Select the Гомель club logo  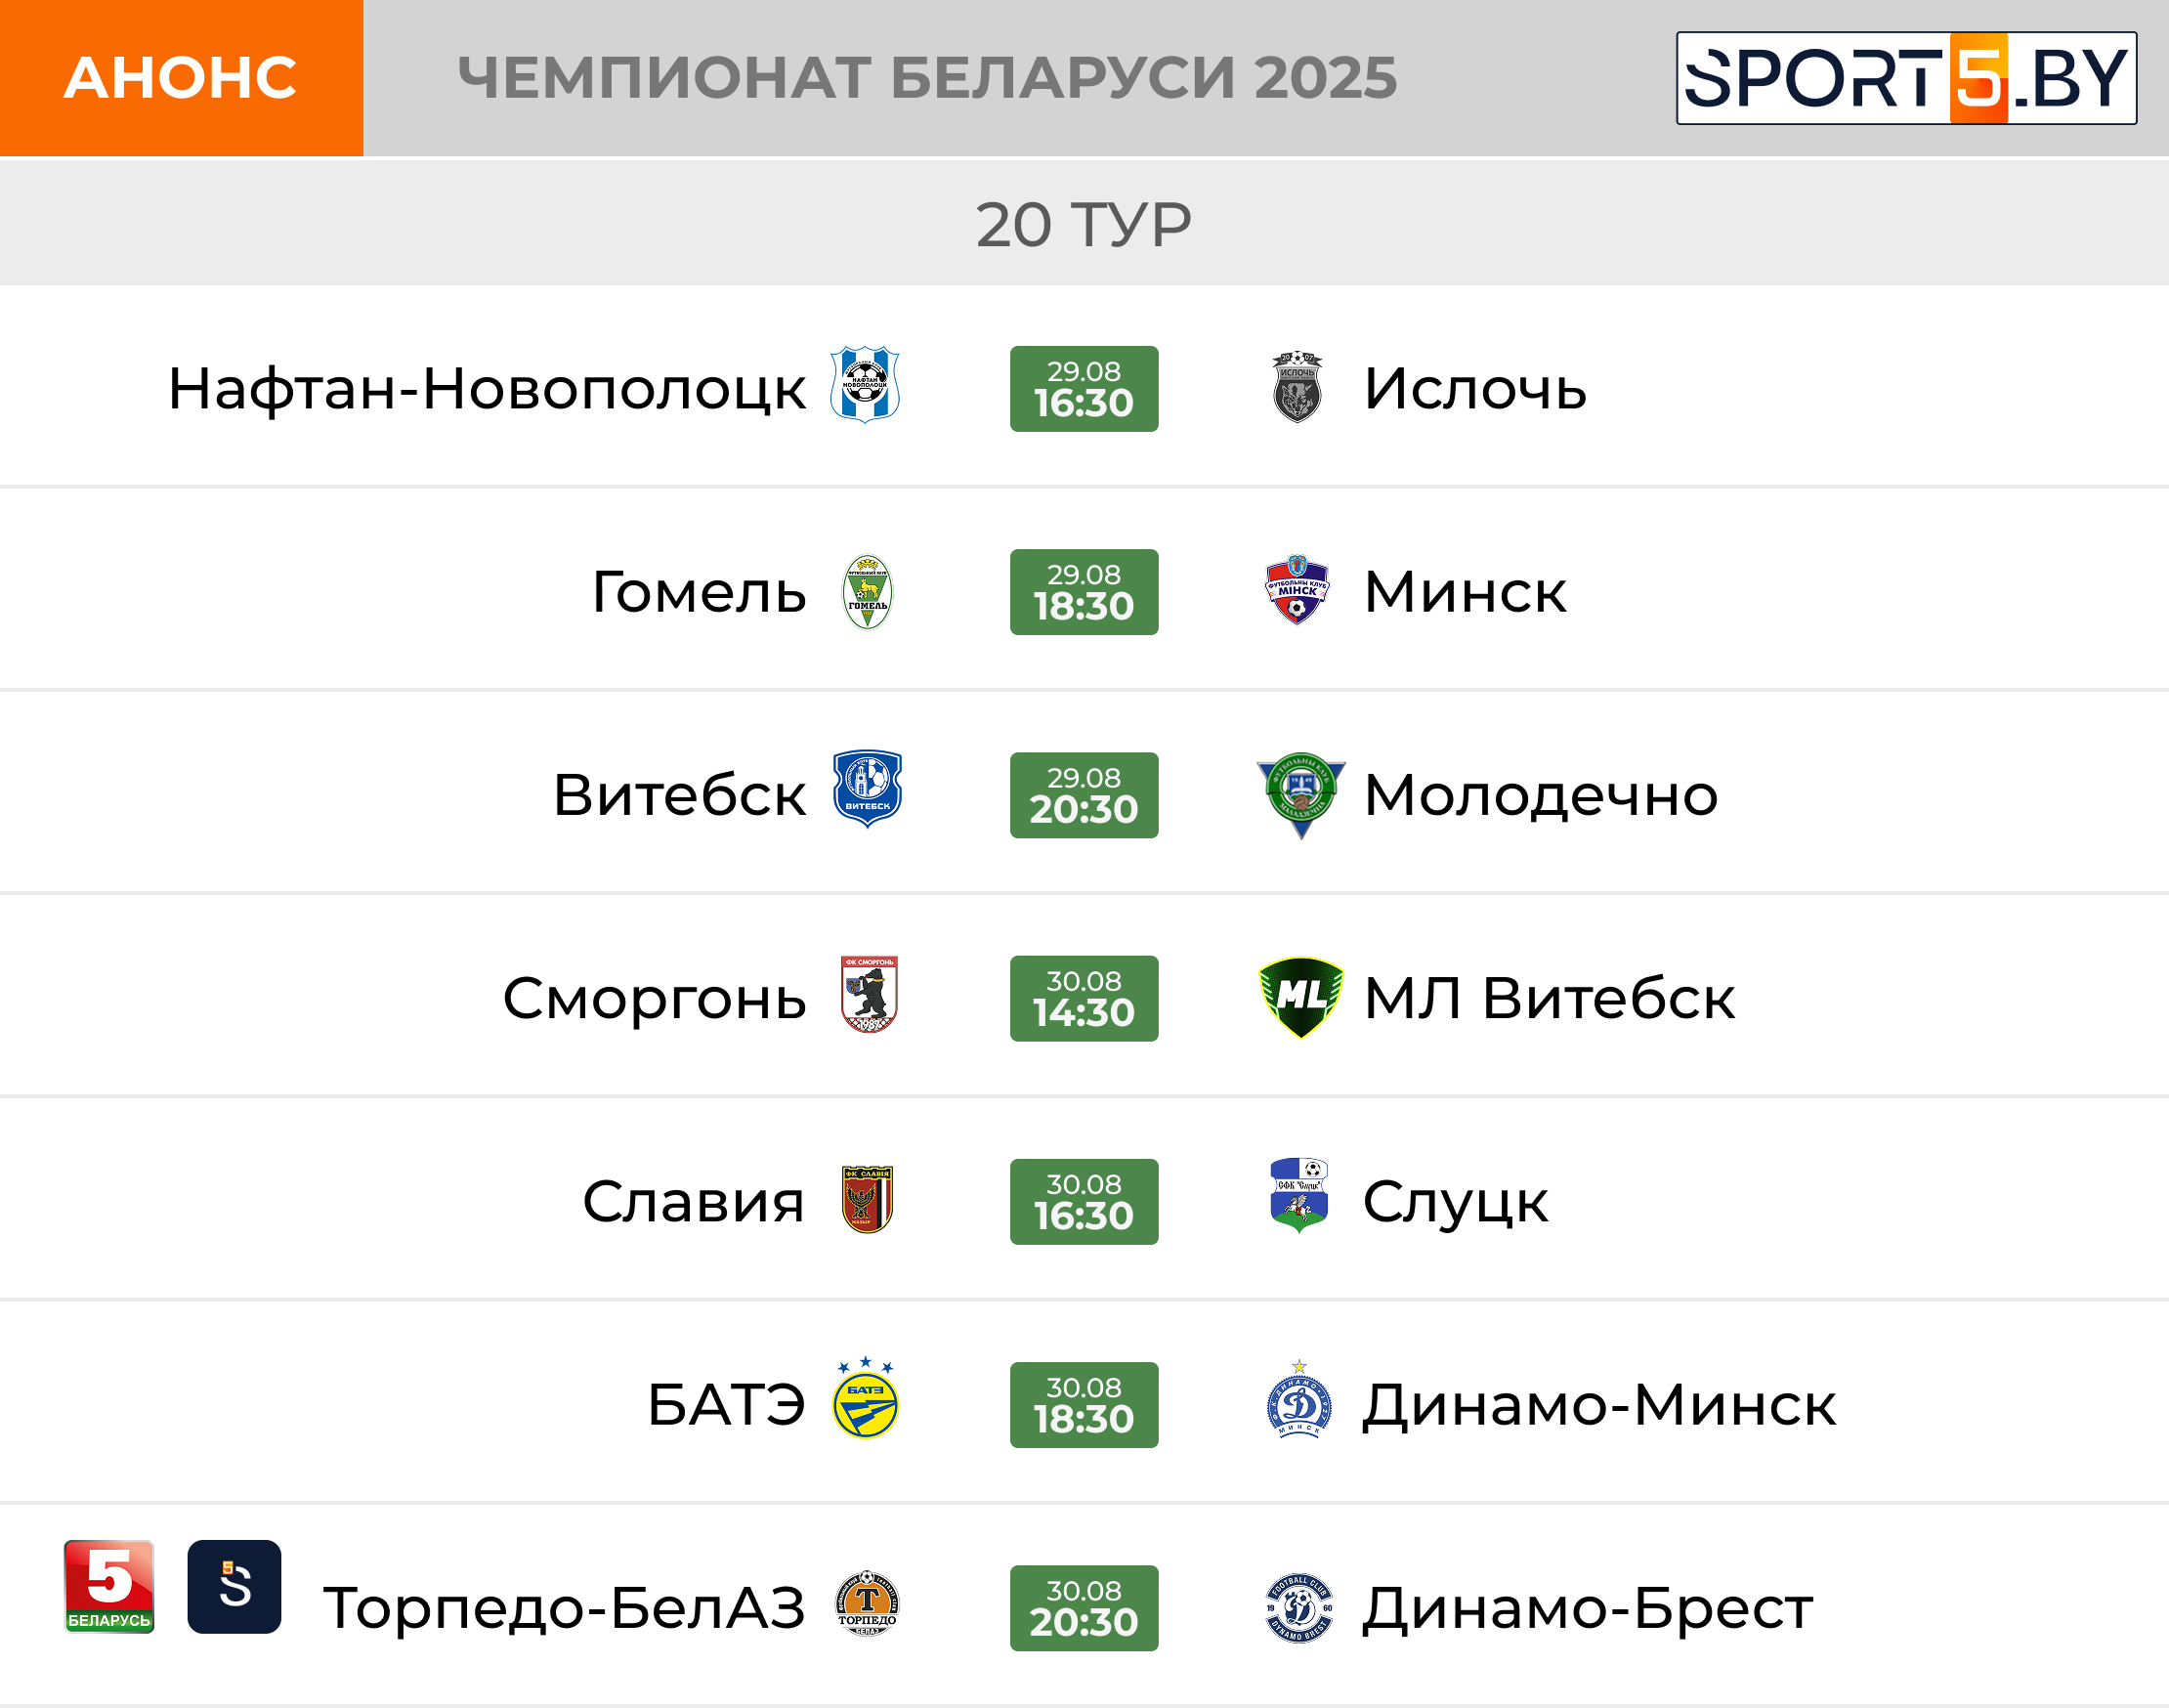[x=867, y=592]
